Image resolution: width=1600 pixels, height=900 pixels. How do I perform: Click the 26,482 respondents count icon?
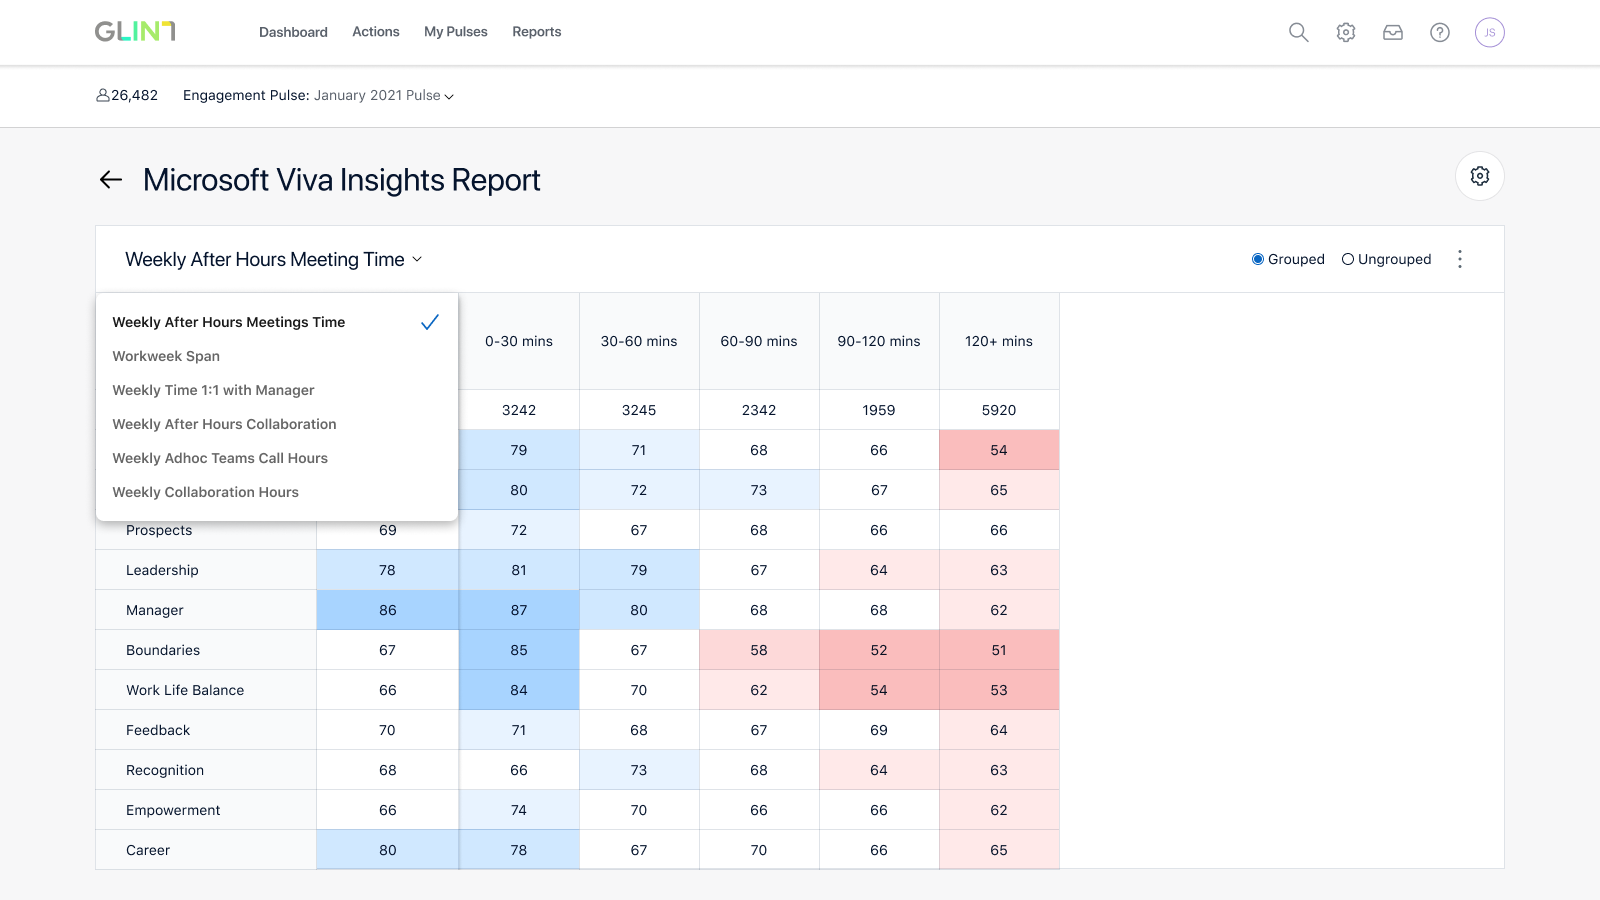coord(102,96)
